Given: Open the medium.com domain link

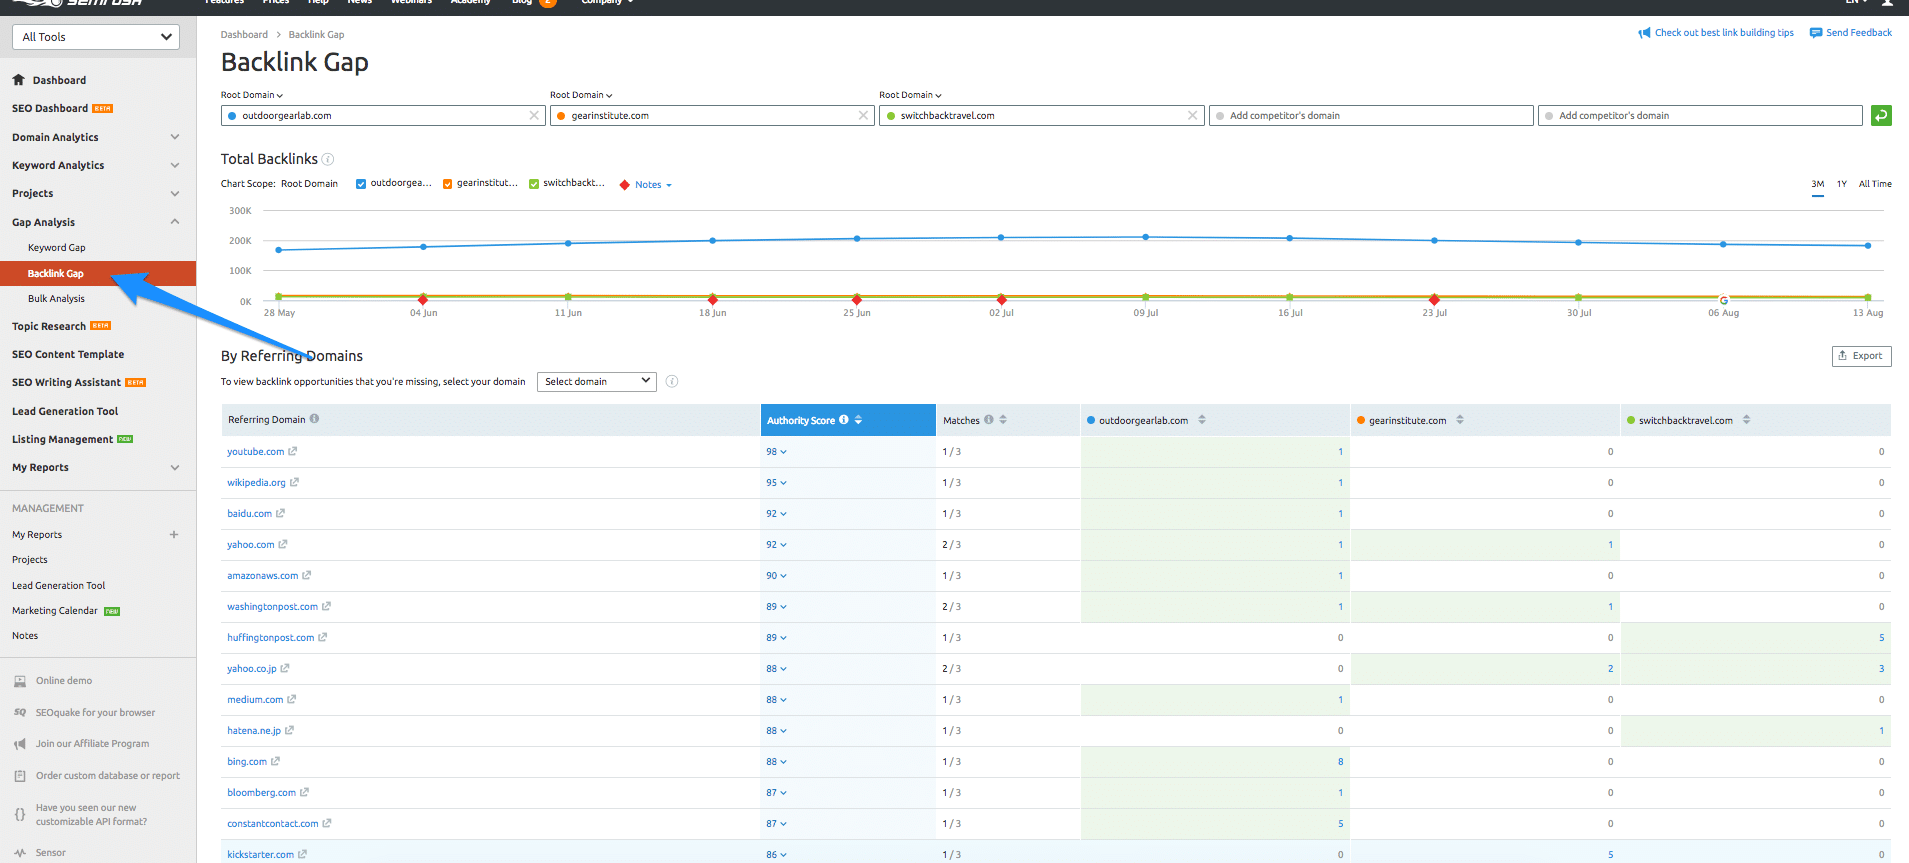Looking at the screenshot, I should (255, 700).
